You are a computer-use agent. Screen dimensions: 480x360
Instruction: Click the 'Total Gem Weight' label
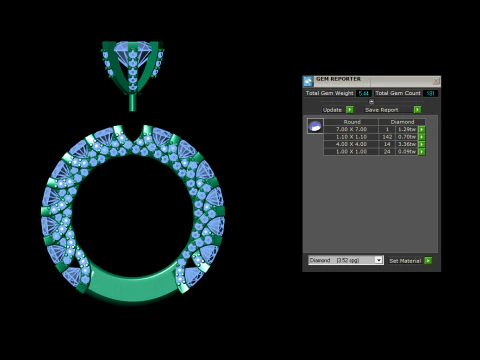[x=329, y=93]
